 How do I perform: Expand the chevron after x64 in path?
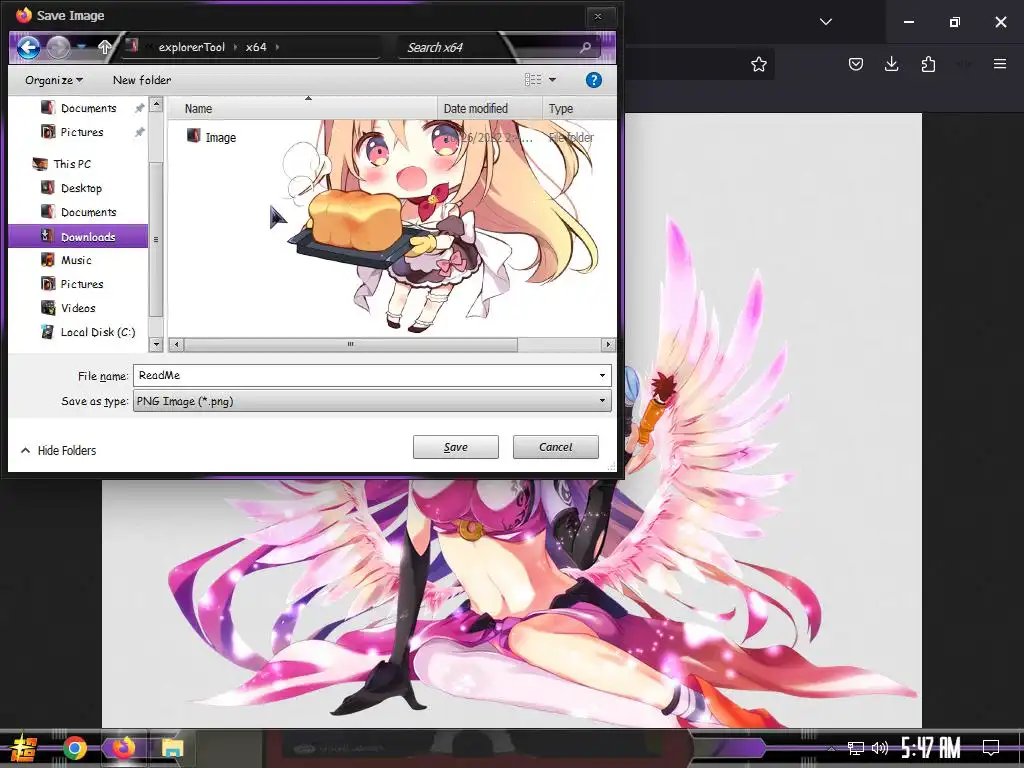[278, 47]
